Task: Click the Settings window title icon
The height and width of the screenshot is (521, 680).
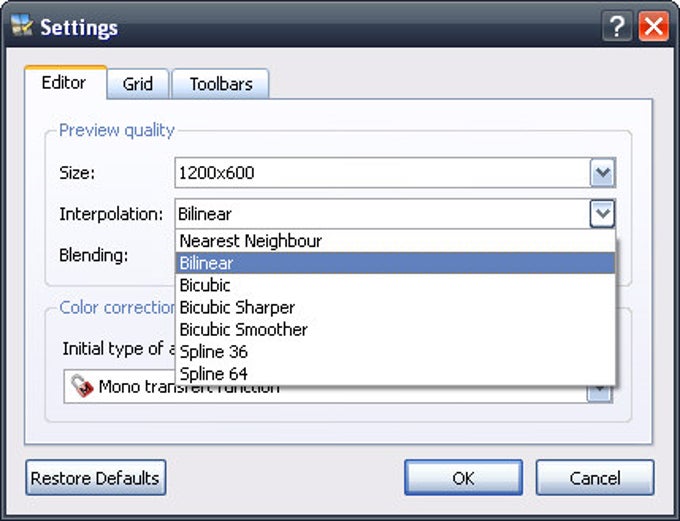Action: coord(22,26)
